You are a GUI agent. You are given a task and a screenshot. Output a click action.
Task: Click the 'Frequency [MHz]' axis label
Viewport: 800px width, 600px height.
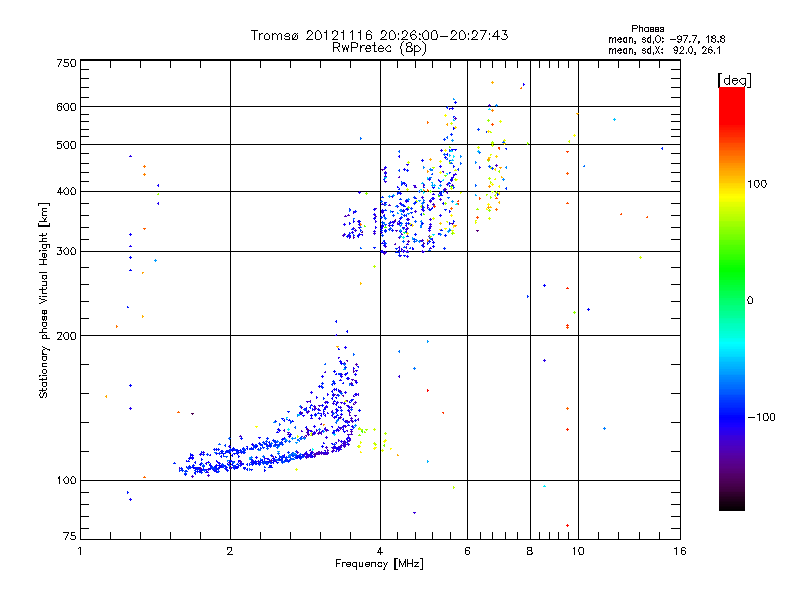[379, 564]
